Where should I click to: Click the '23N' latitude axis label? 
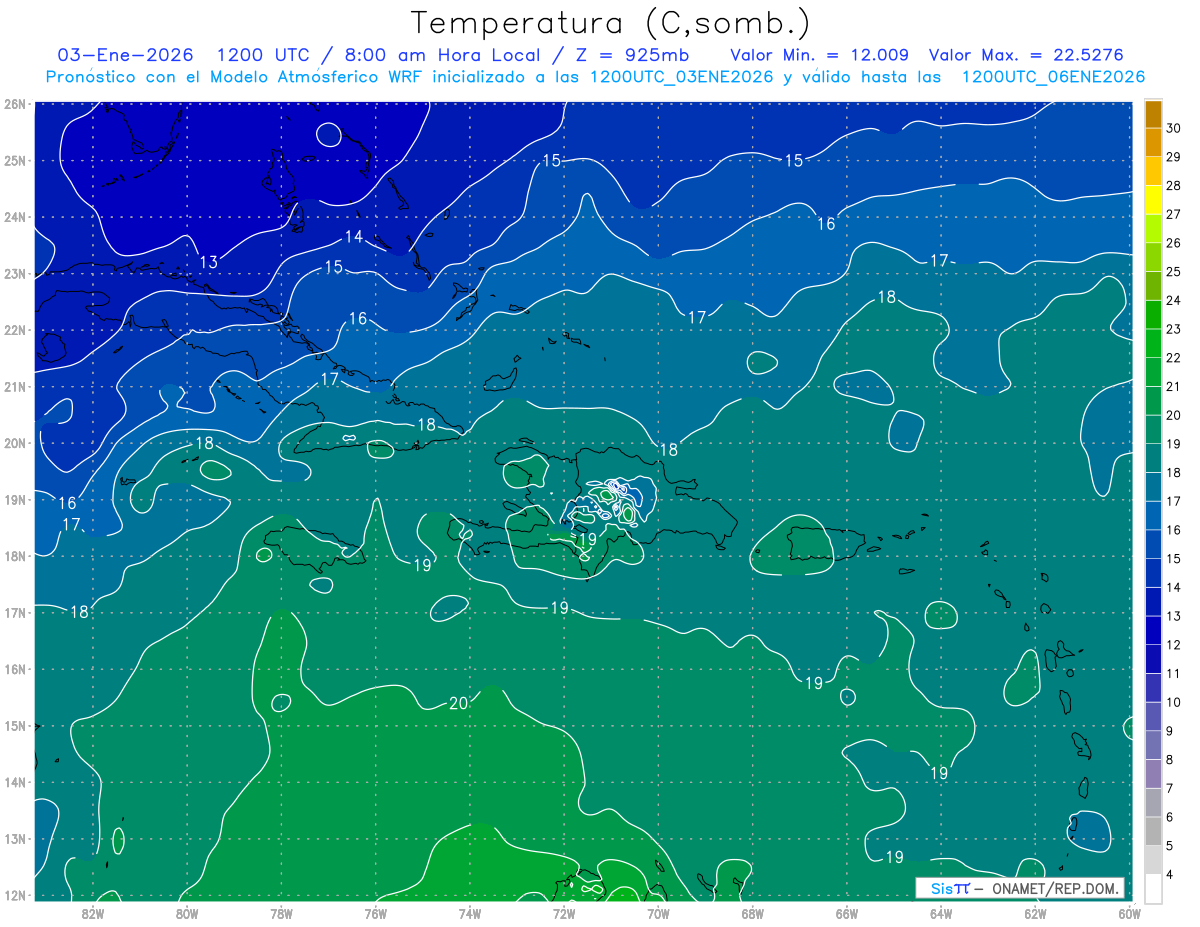click(14, 273)
